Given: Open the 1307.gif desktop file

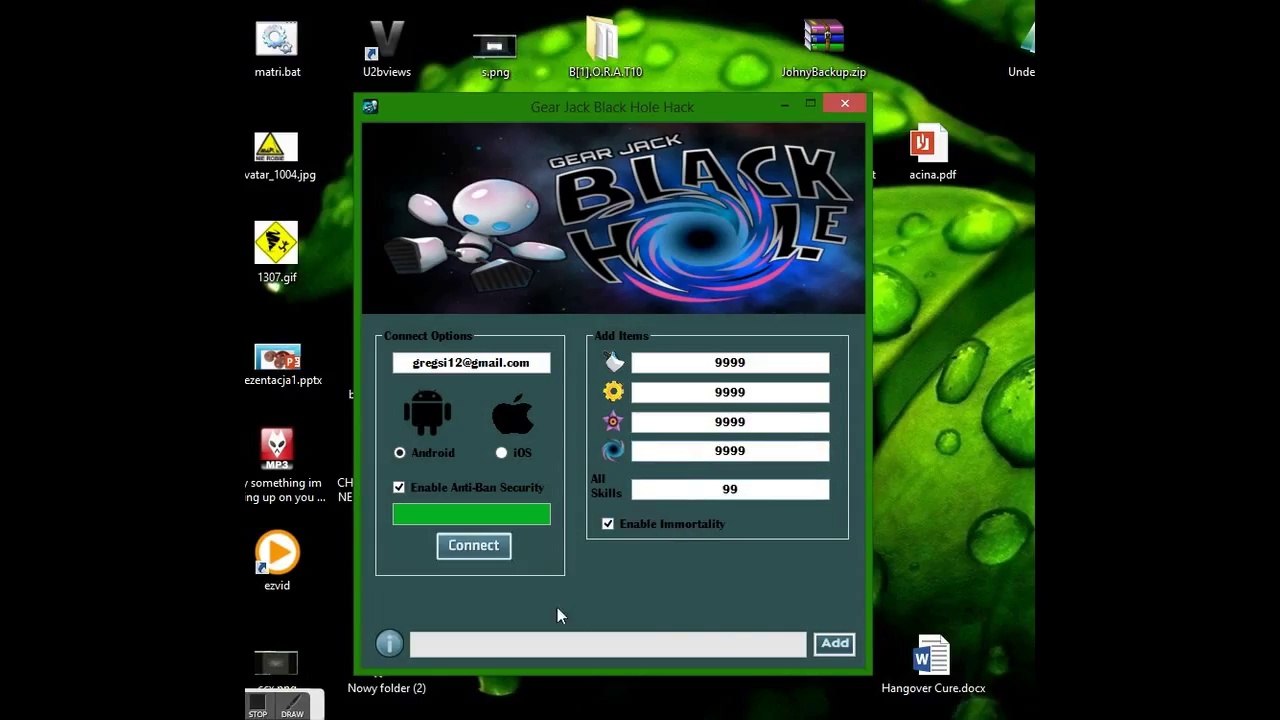Looking at the screenshot, I should coord(277,252).
